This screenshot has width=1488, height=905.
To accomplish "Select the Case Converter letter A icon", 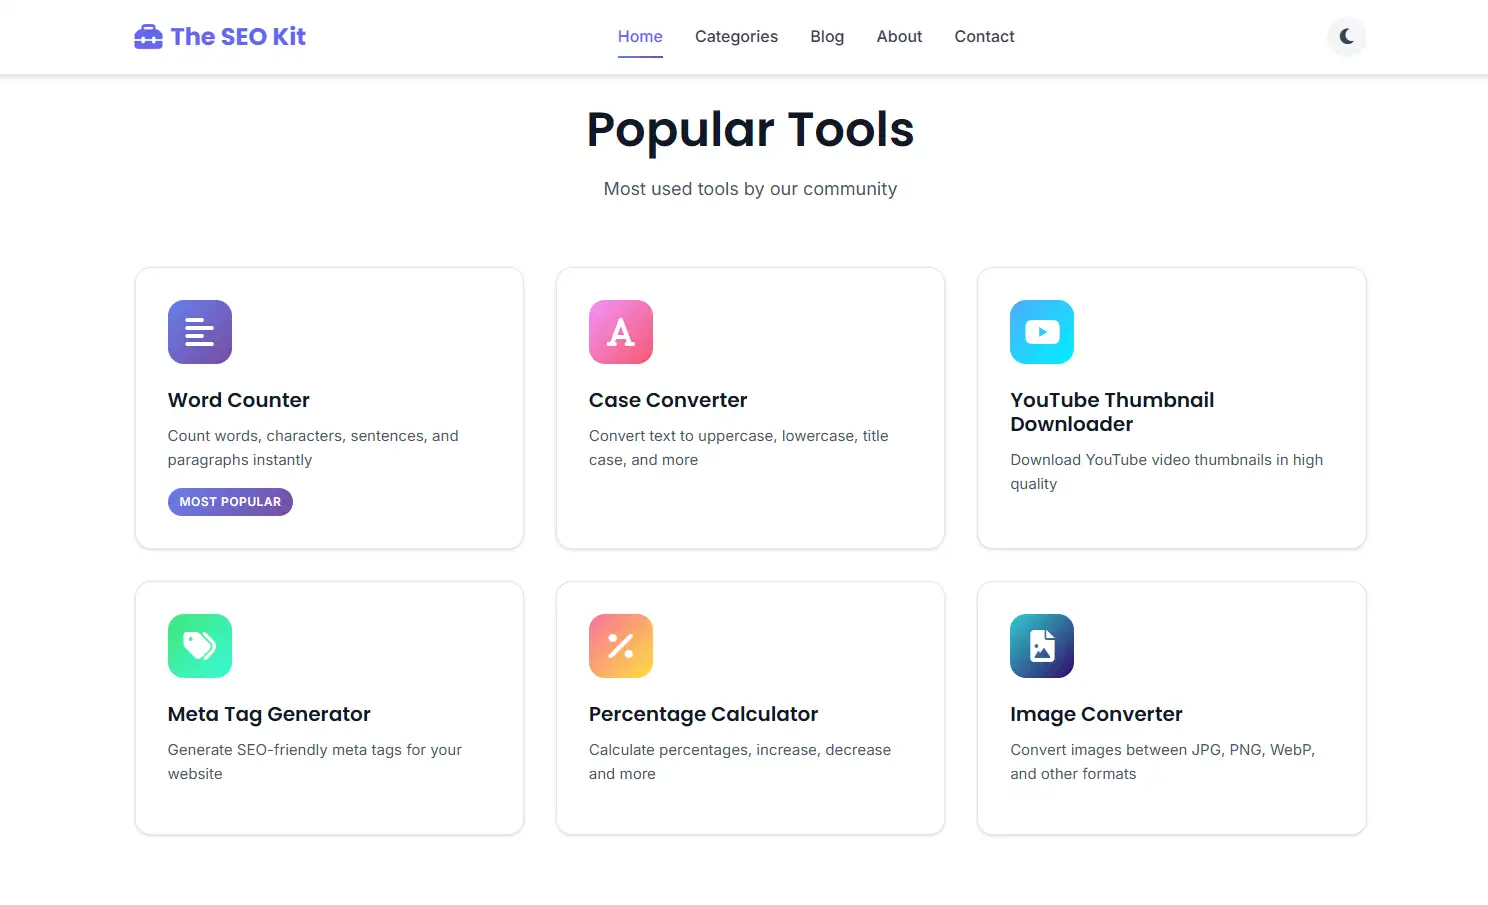I will (x=620, y=331).
